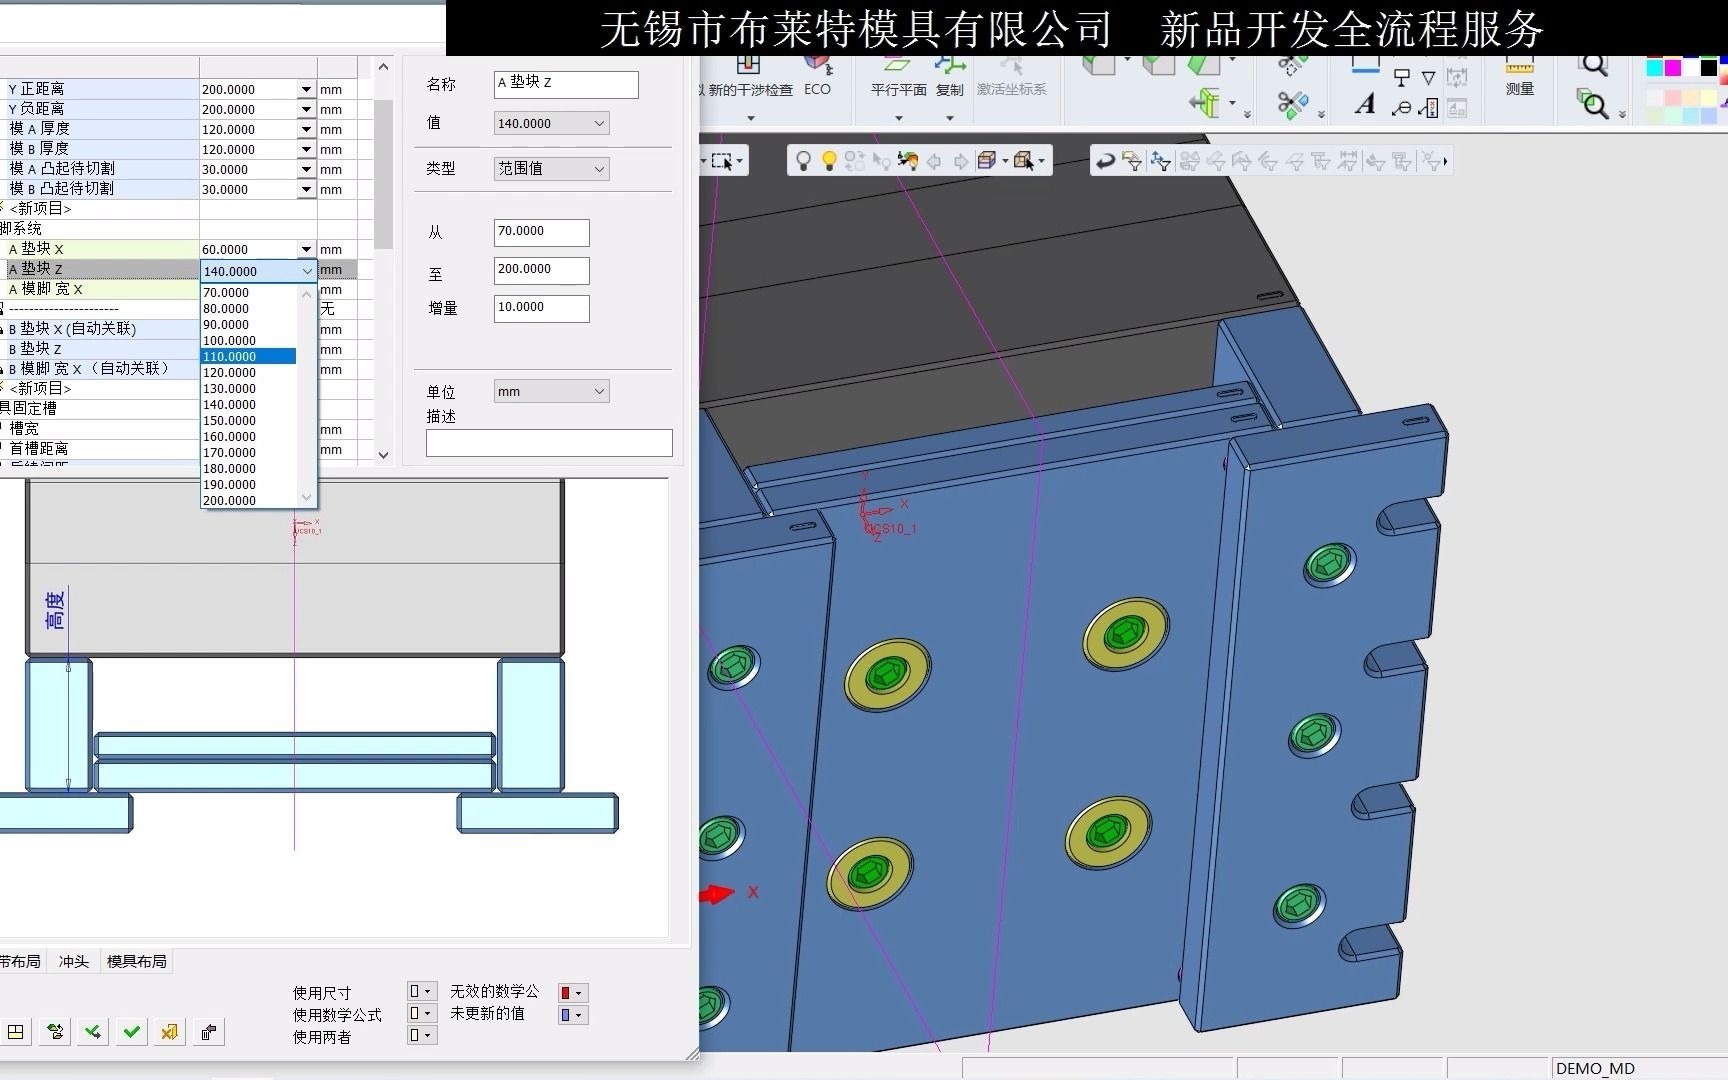Open the 值 140.0000 combo box
The image size is (1728, 1080).
pyautogui.click(x=551, y=124)
